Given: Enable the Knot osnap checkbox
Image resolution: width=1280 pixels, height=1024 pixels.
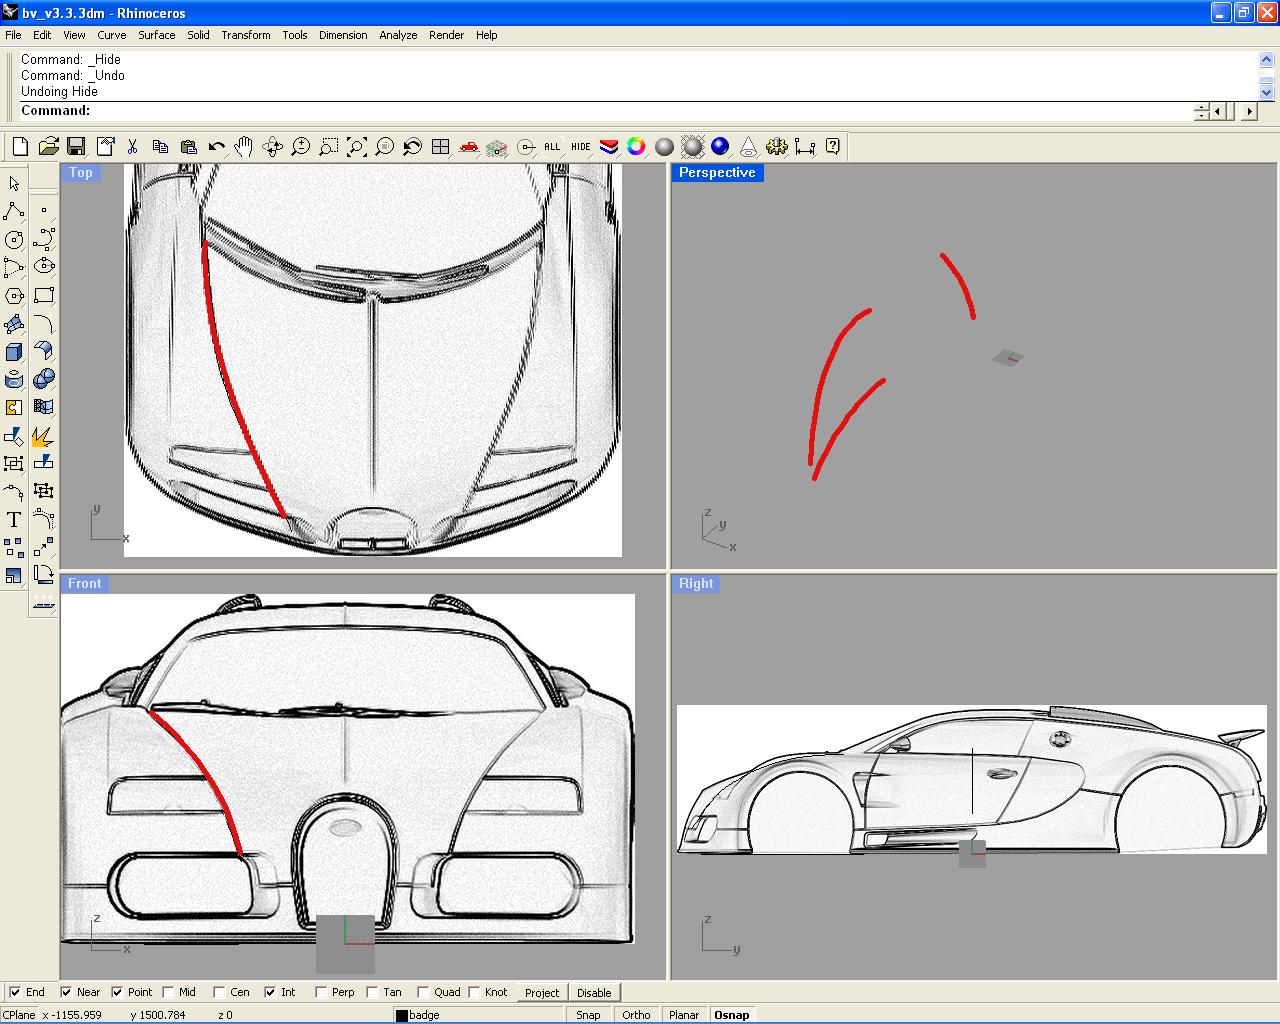Looking at the screenshot, I should coord(474,992).
